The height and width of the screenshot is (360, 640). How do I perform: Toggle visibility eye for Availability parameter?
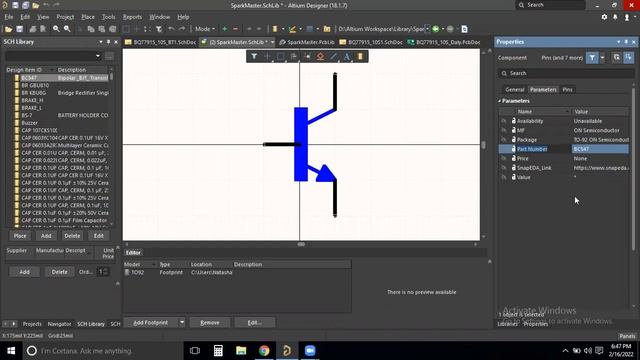[x=504, y=121]
